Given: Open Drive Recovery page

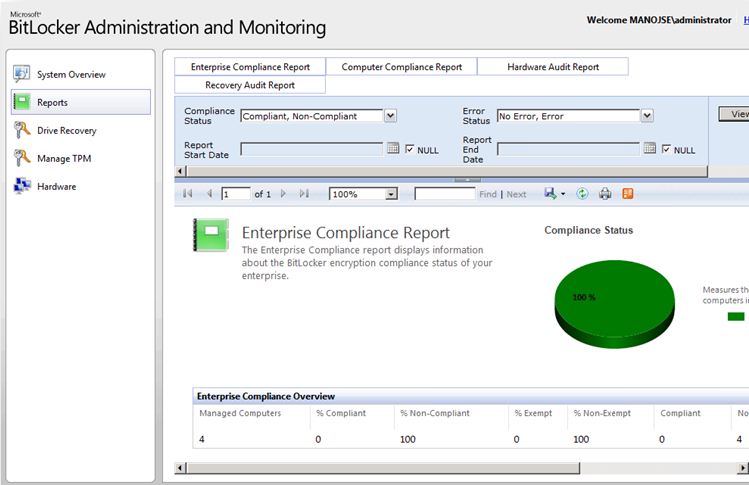Looking at the screenshot, I should [67, 130].
